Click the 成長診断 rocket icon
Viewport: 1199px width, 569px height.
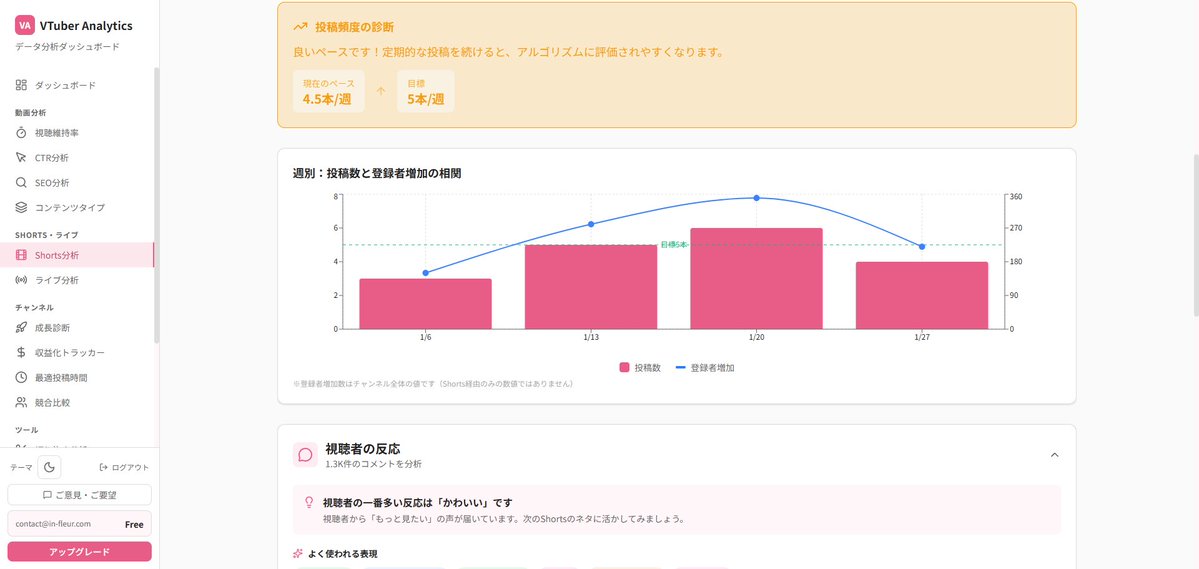(x=21, y=328)
